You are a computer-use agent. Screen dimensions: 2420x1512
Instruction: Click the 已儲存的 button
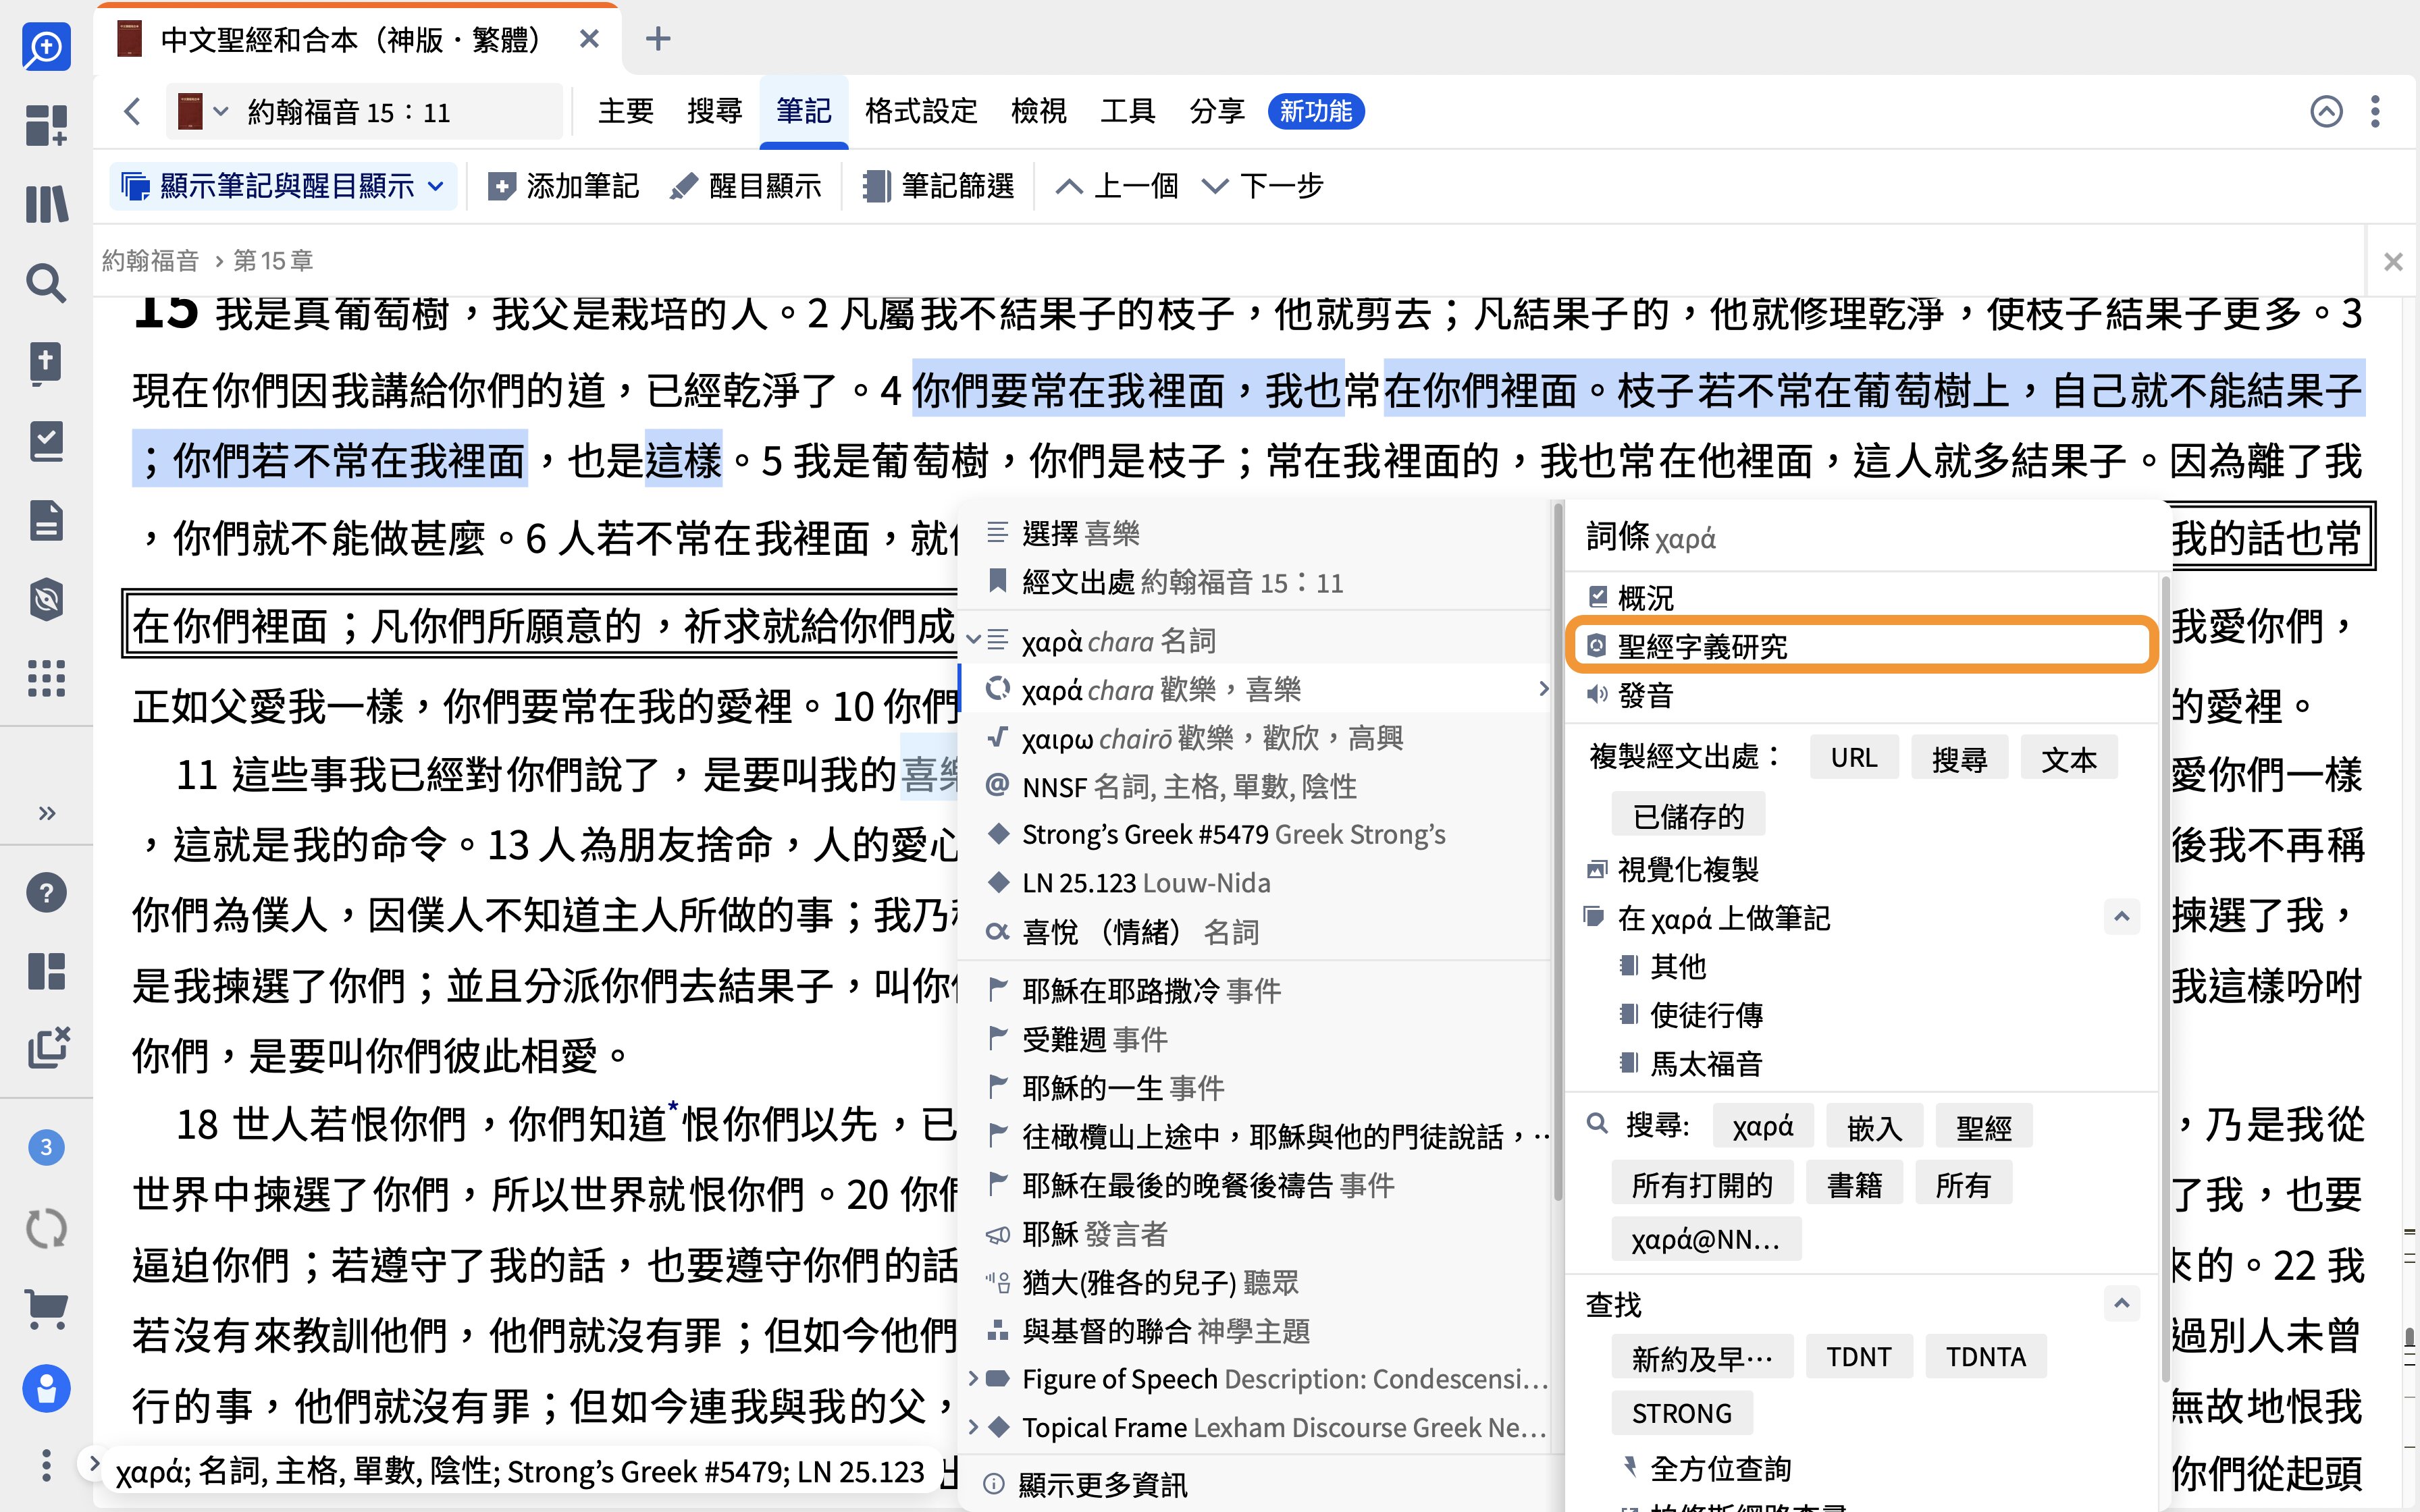tap(1687, 816)
